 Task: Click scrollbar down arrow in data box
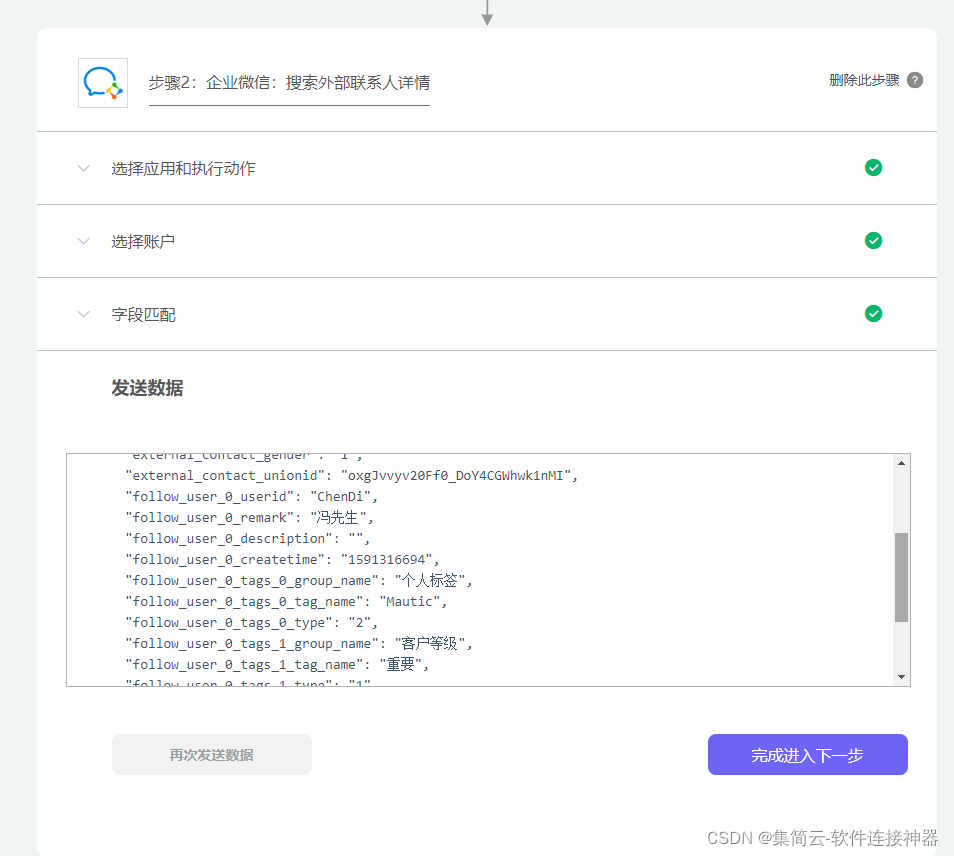pyautogui.click(x=901, y=677)
